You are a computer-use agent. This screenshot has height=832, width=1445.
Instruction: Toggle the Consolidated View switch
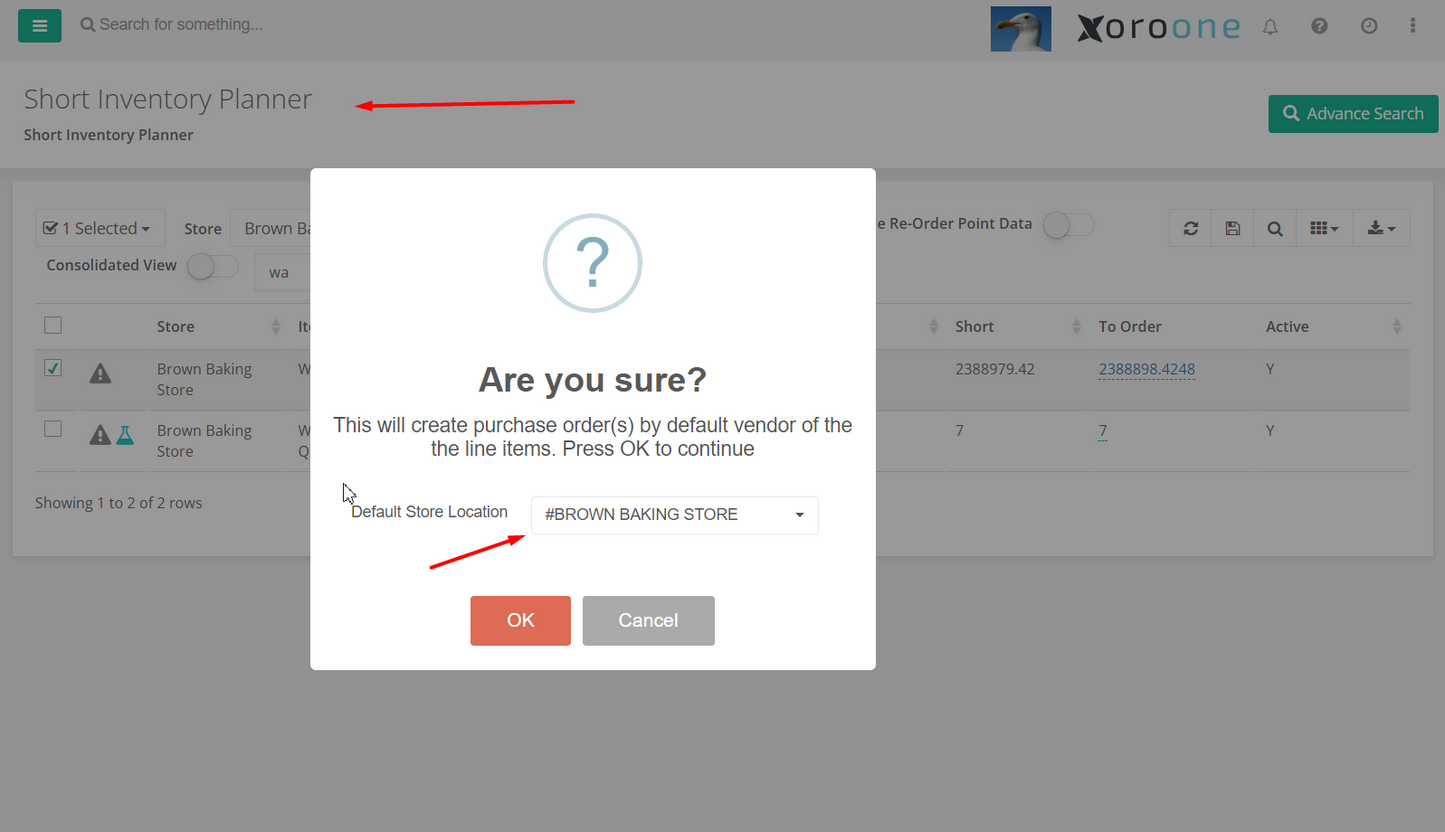coord(213,266)
